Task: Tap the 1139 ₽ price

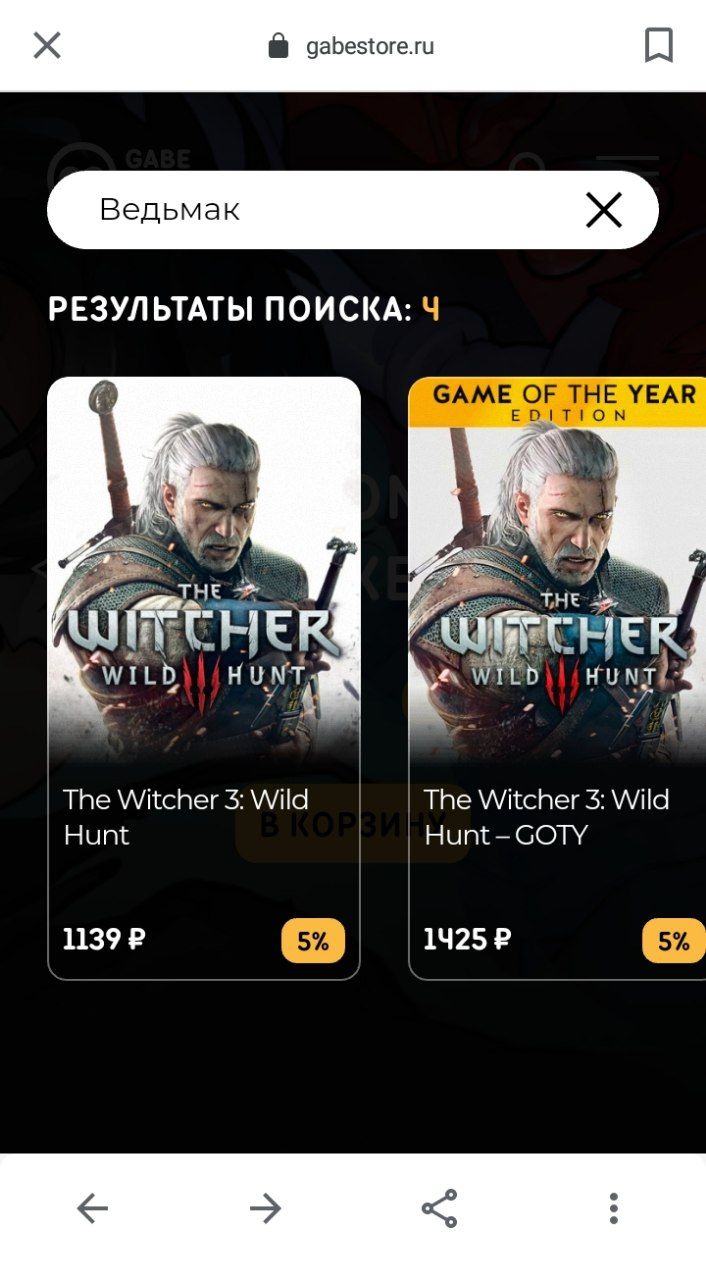Action: pos(104,940)
